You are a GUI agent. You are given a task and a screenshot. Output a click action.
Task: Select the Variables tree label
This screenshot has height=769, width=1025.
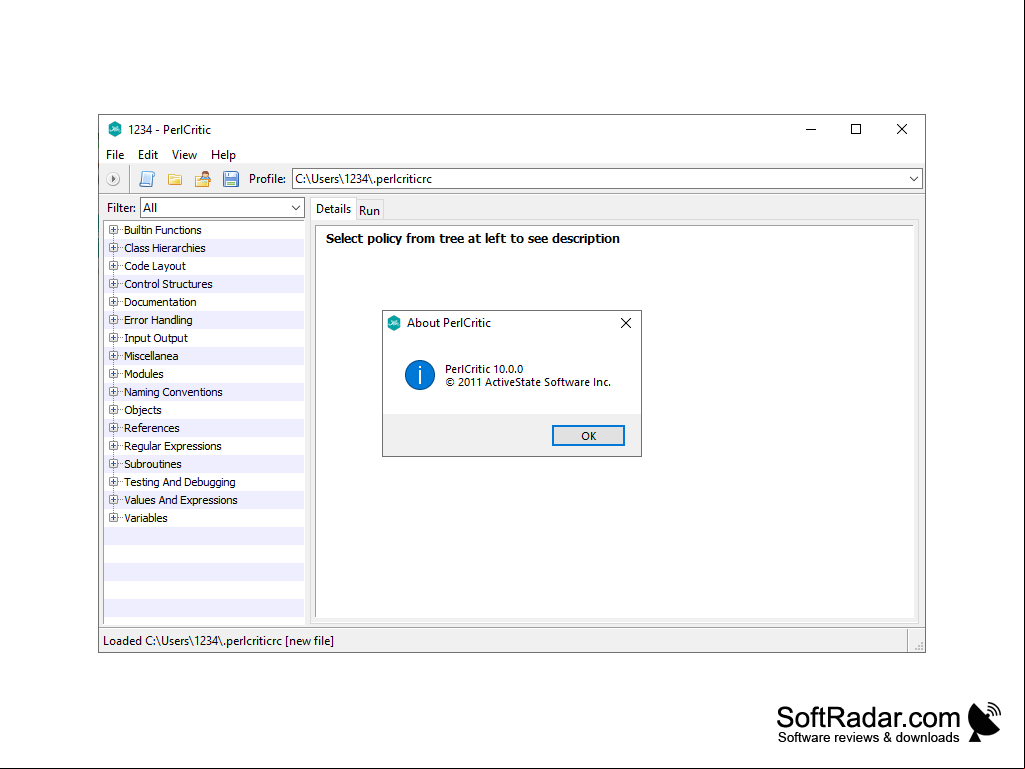pyautogui.click(x=146, y=518)
